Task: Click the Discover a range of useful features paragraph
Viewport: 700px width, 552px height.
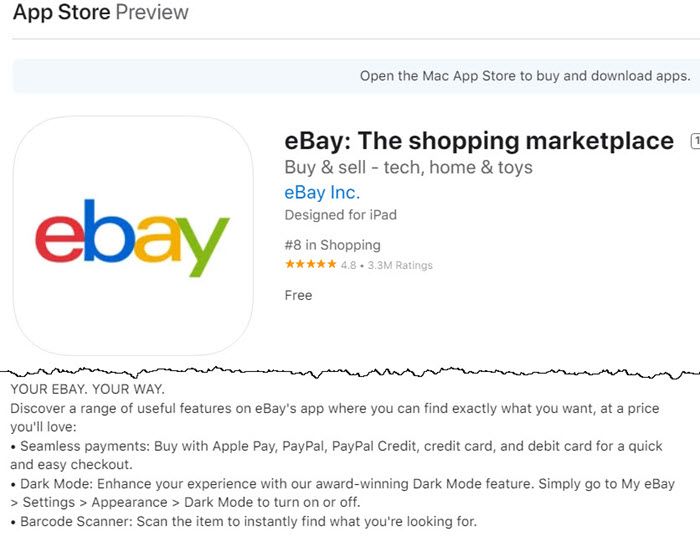Action: coord(335,418)
